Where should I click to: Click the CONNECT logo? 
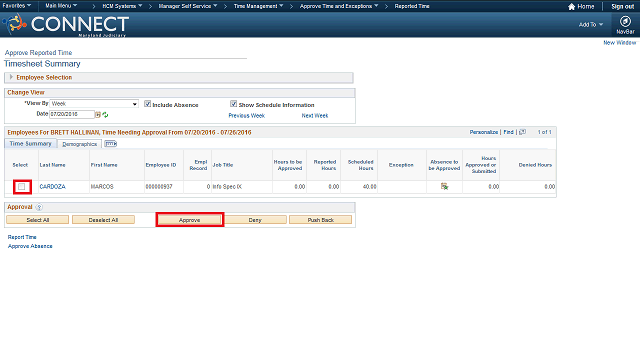pos(67,24)
